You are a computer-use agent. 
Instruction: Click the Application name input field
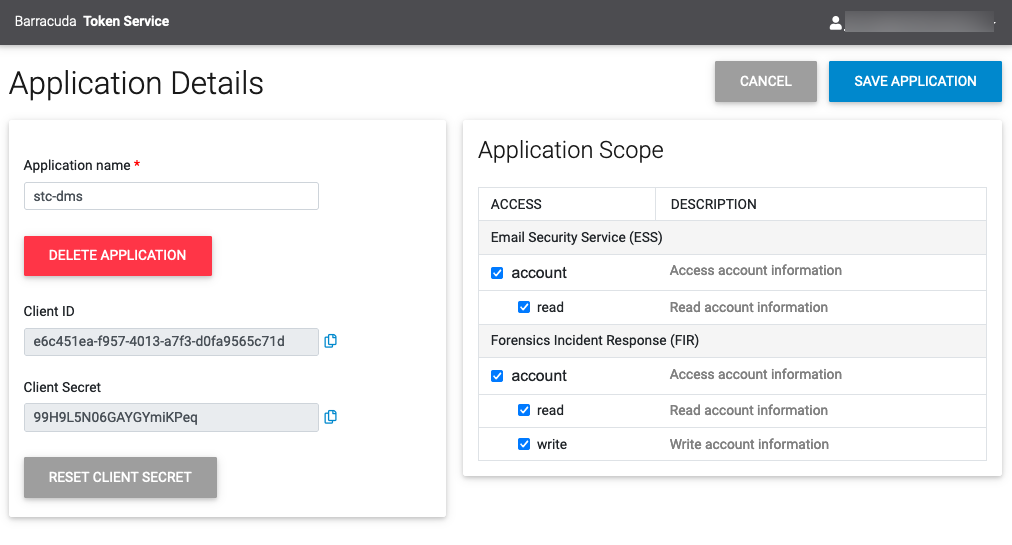click(x=171, y=196)
